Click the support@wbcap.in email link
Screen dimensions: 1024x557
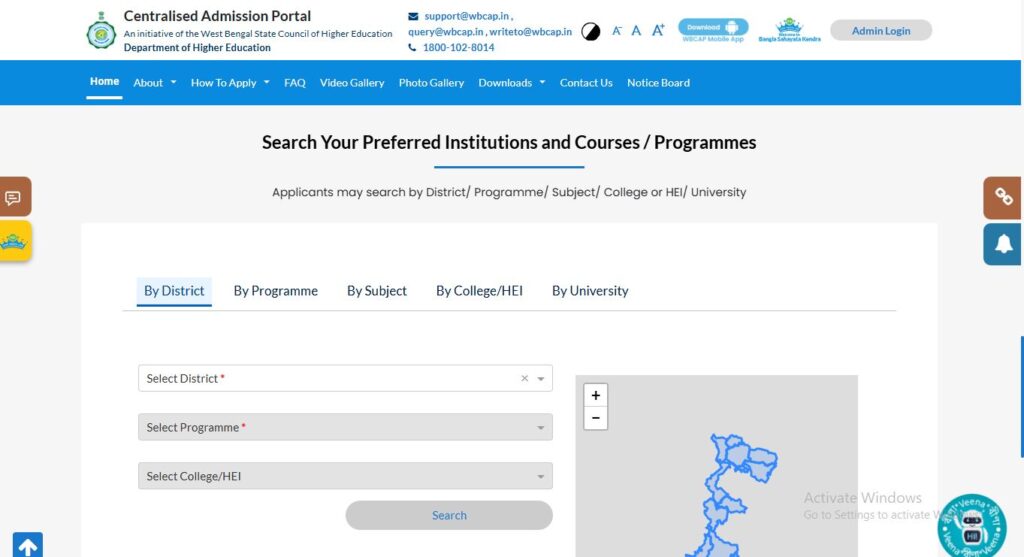pos(466,16)
